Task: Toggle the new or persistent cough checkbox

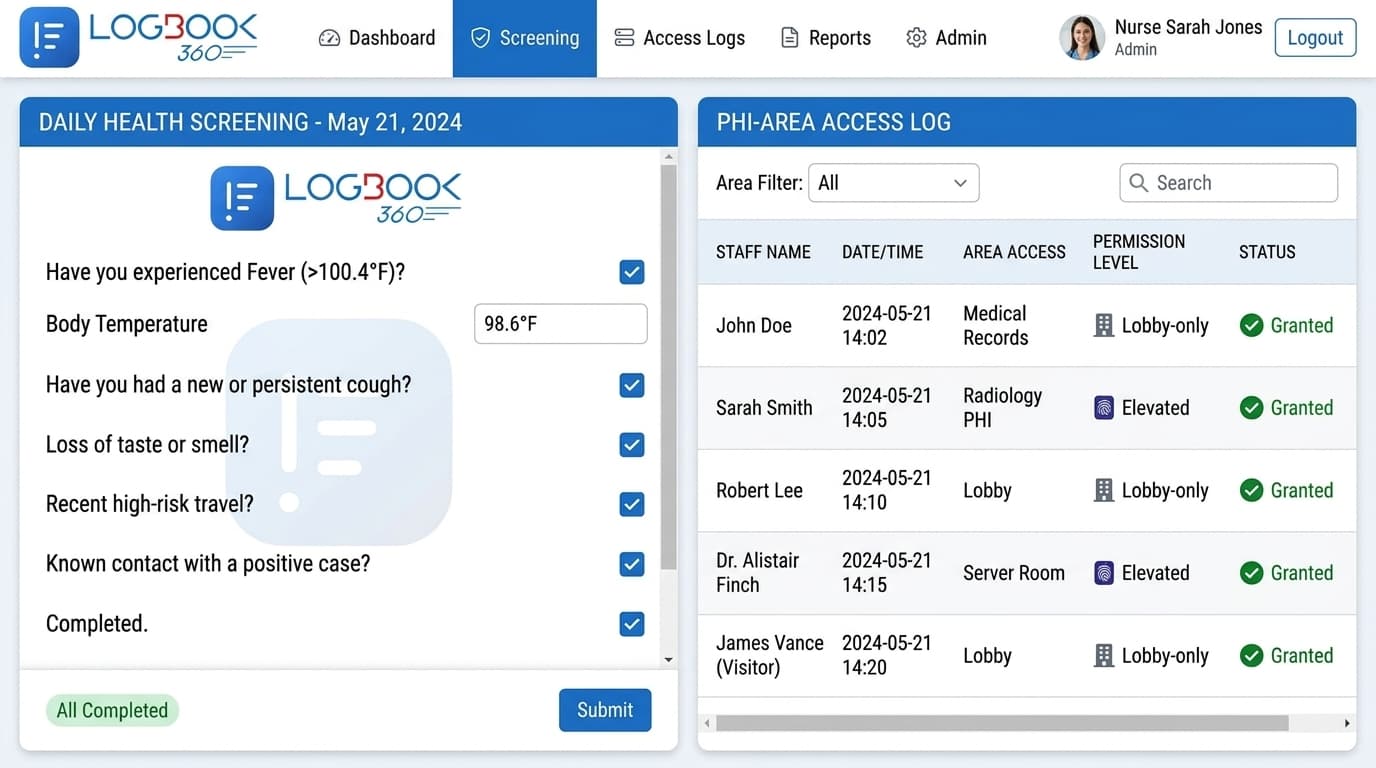Action: [x=632, y=385]
